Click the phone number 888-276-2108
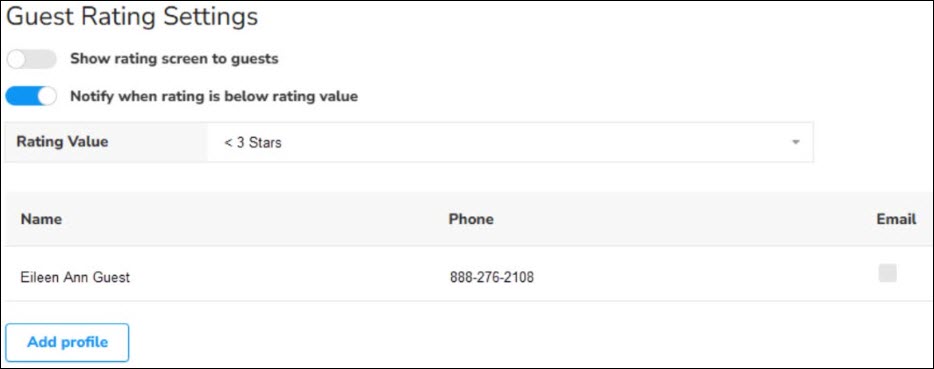The height and width of the screenshot is (369, 934). tap(492, 277)
